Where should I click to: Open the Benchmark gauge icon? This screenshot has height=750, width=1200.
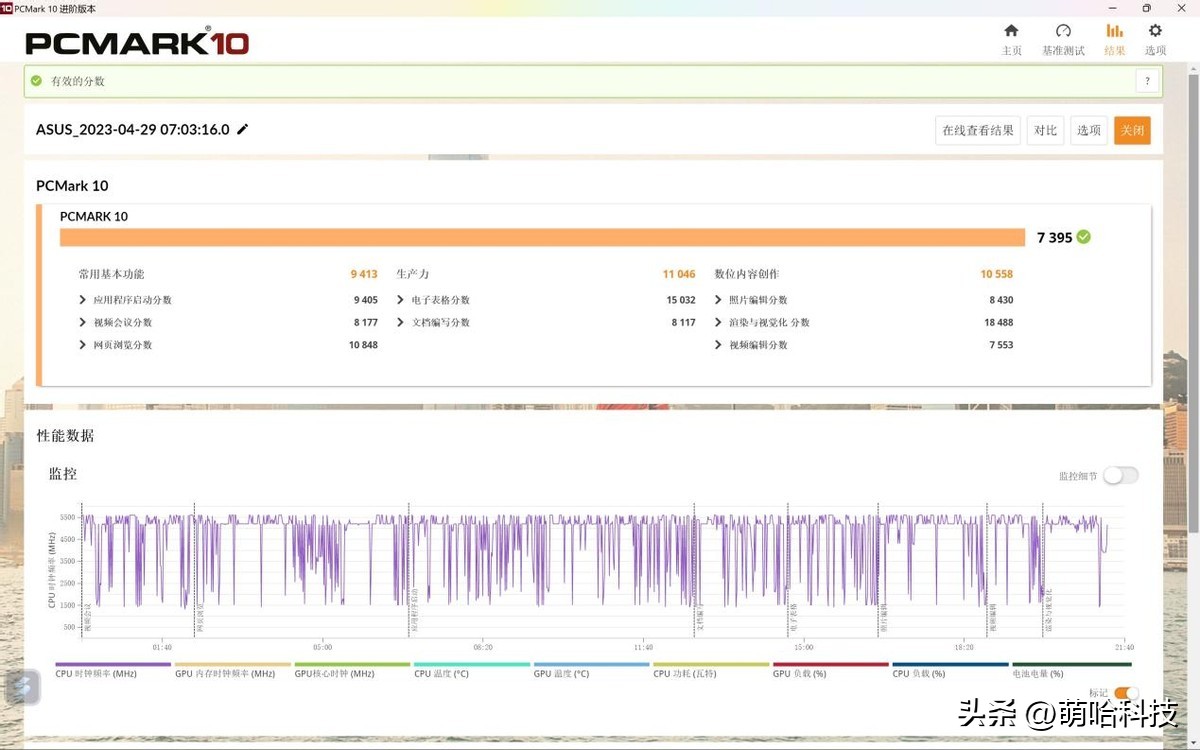tap(1063, 32)
